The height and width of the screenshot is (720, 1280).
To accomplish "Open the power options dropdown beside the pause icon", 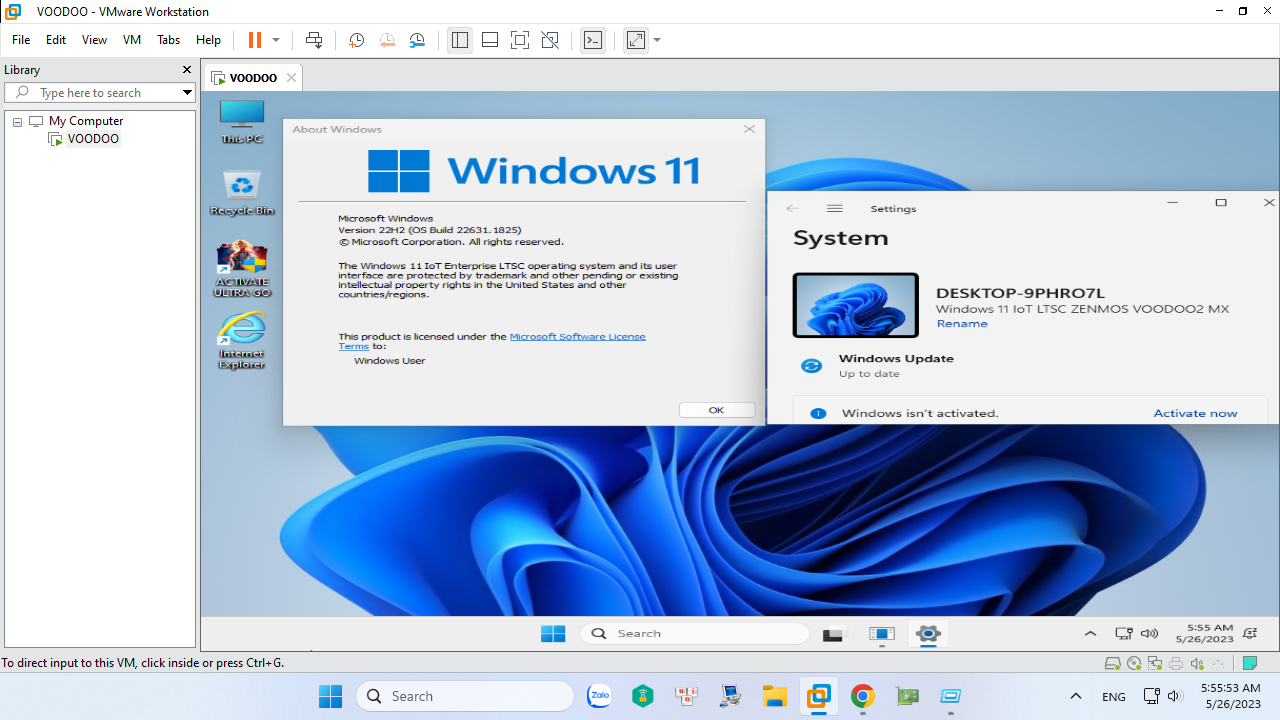I will 276,40.
